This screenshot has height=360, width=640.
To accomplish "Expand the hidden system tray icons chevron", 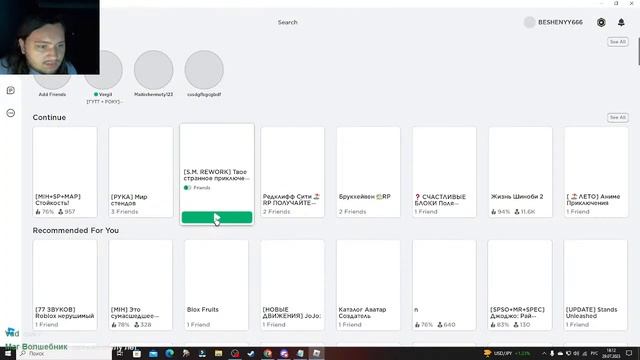I will [544, 353].
